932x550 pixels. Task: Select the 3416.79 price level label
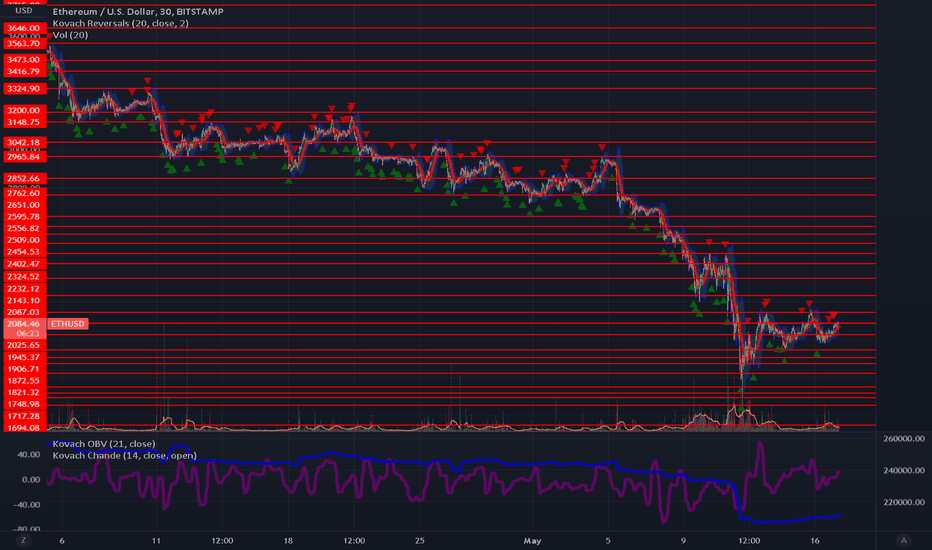tap(24, 71)
